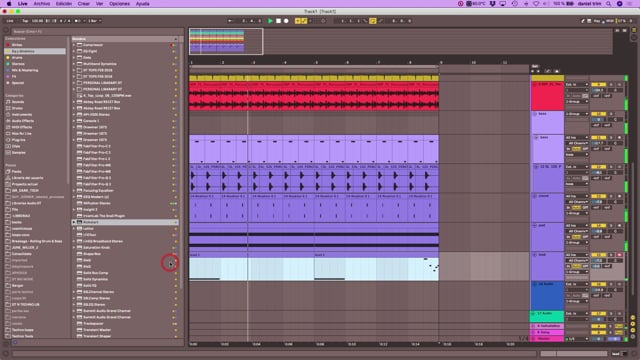Open the Samples browser category
The width and height of the screenshot is (640, 360).
click(18, 153)
